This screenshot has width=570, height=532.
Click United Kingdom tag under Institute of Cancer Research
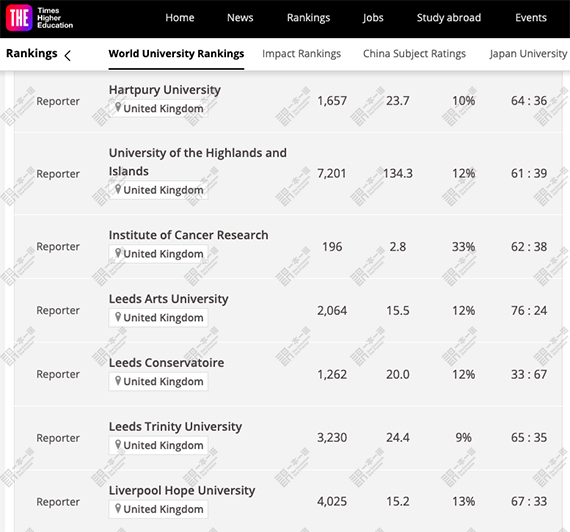(x=158, y=254)
